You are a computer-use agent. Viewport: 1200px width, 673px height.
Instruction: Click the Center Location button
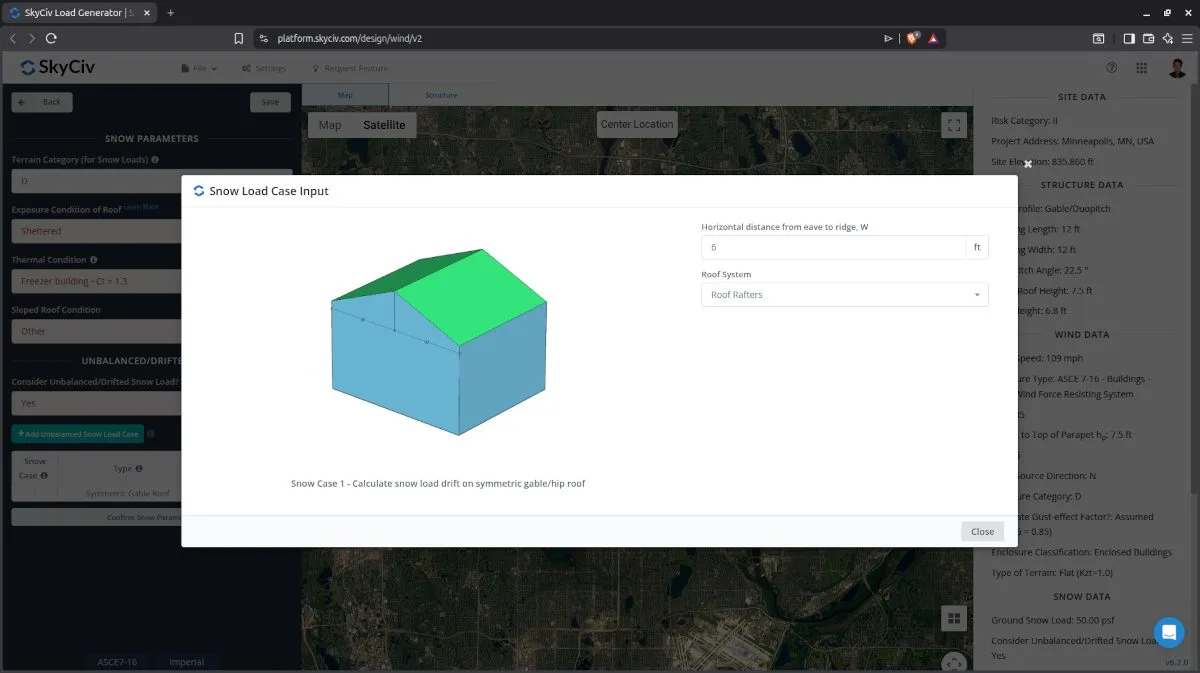[637, 124]
